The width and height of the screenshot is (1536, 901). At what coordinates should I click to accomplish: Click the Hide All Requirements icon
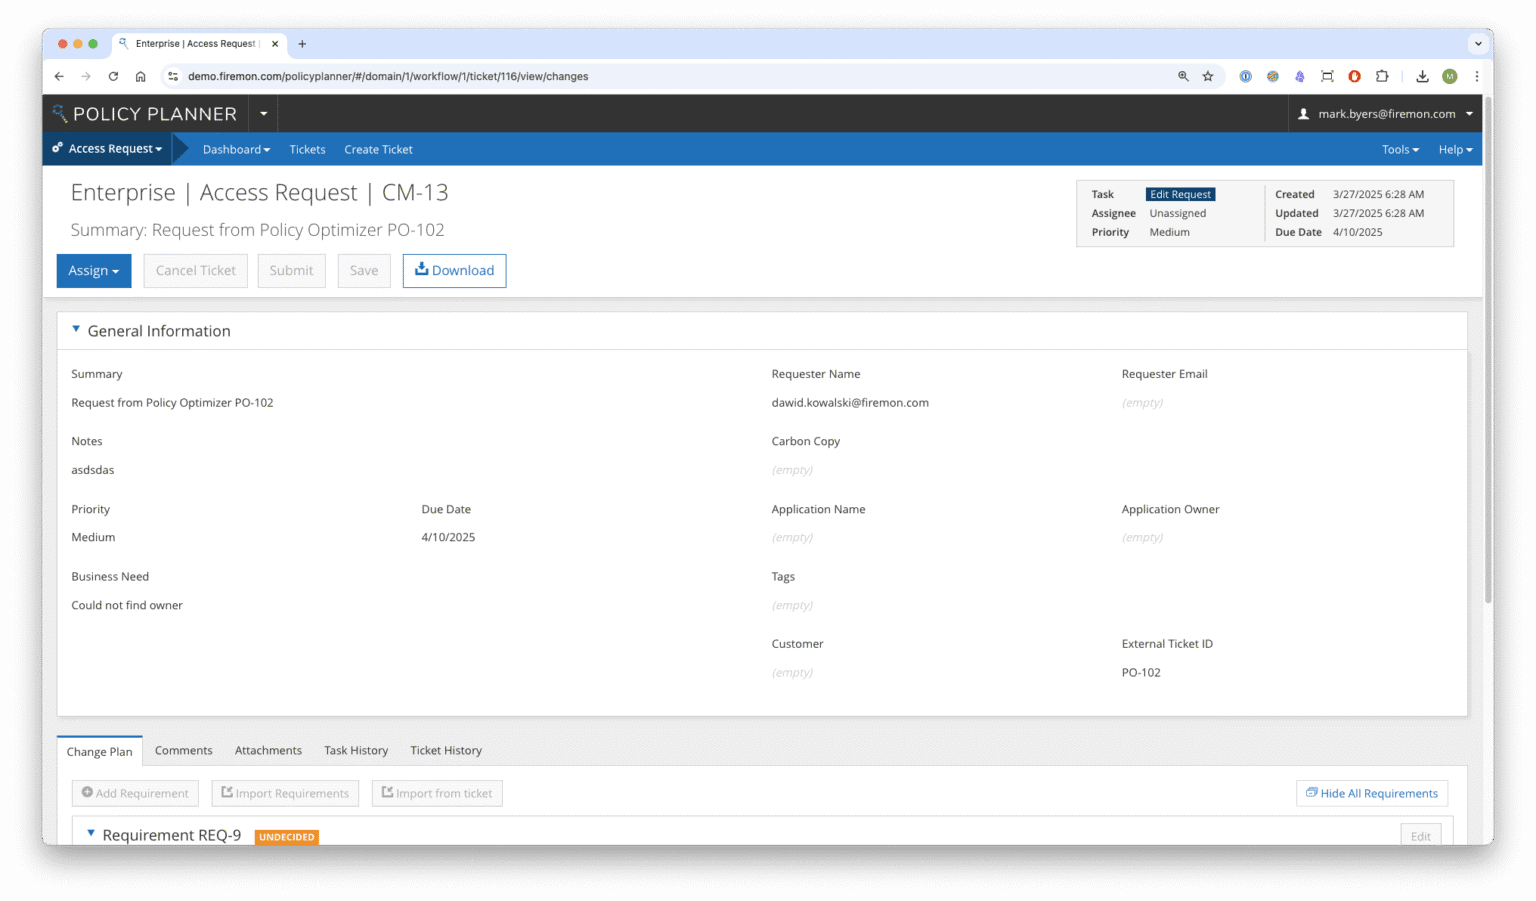coord(1310,792)
